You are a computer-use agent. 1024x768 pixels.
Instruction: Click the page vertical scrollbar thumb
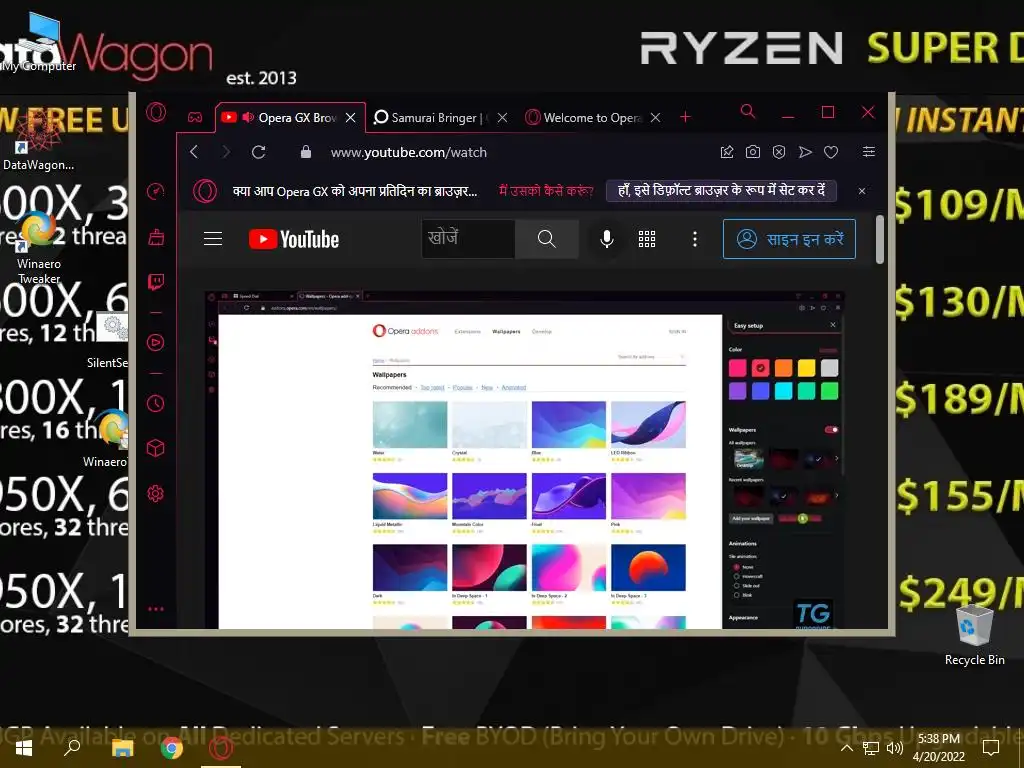point(880,240)
